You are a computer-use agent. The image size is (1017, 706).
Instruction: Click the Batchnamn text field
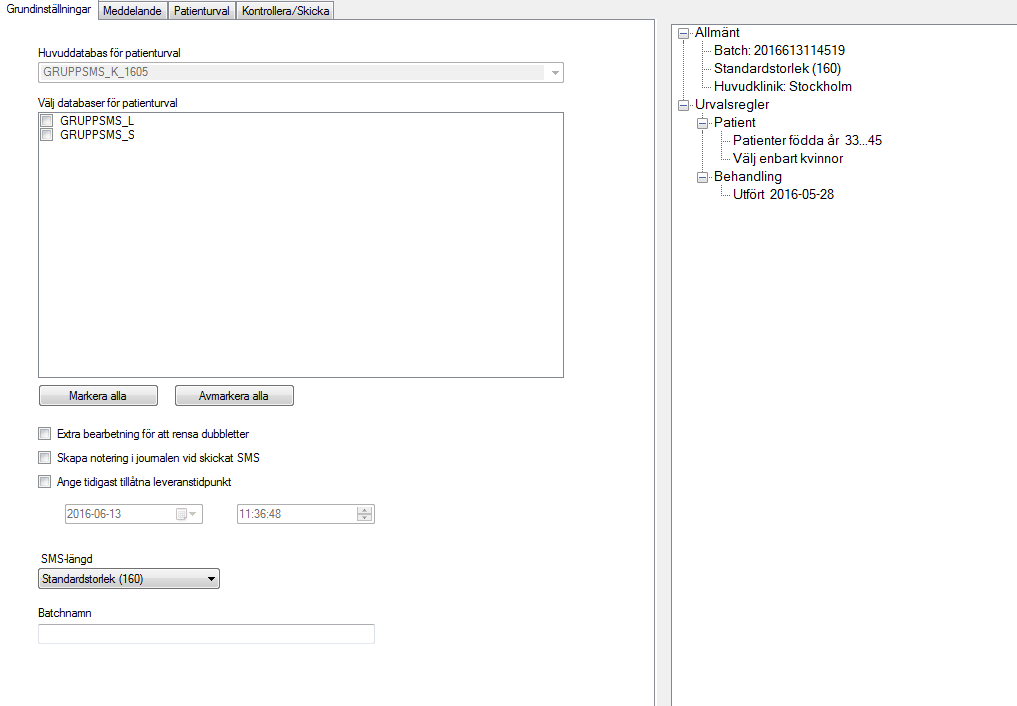click(x=206, y=634)
